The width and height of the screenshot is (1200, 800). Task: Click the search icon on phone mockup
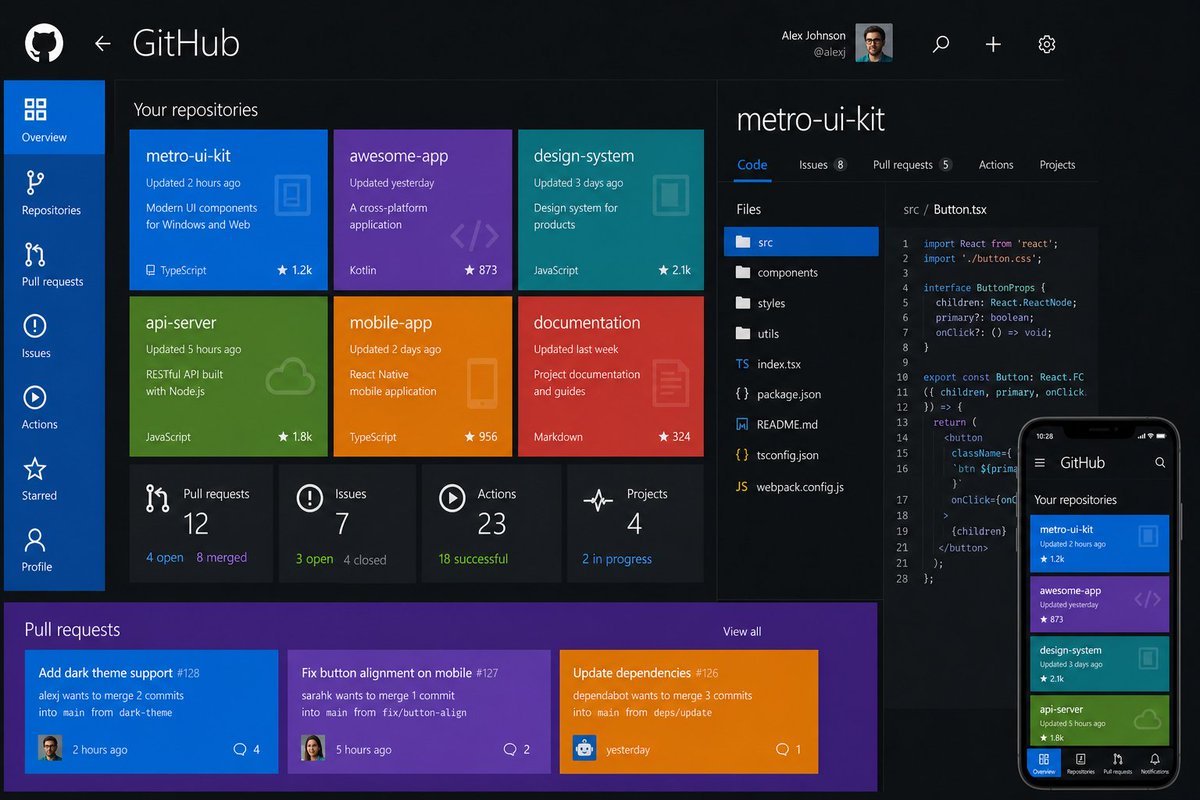1160,463
